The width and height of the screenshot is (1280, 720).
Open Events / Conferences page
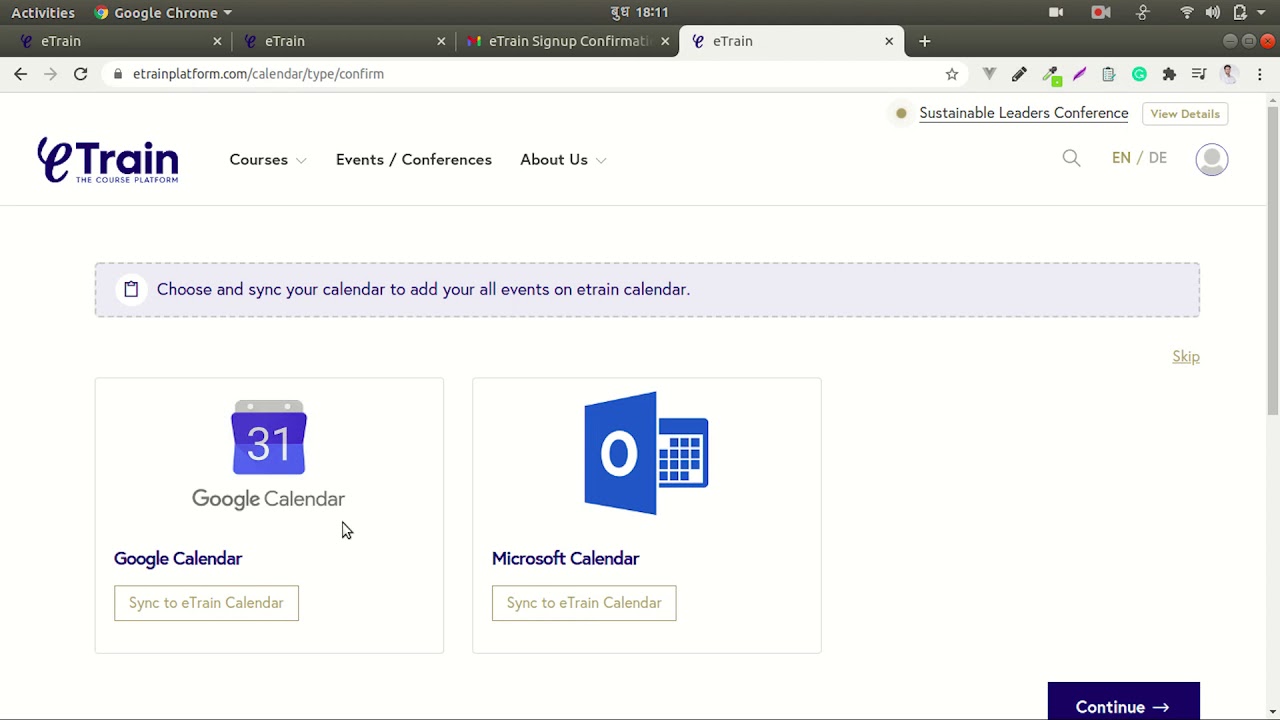[x=414, y=160]
